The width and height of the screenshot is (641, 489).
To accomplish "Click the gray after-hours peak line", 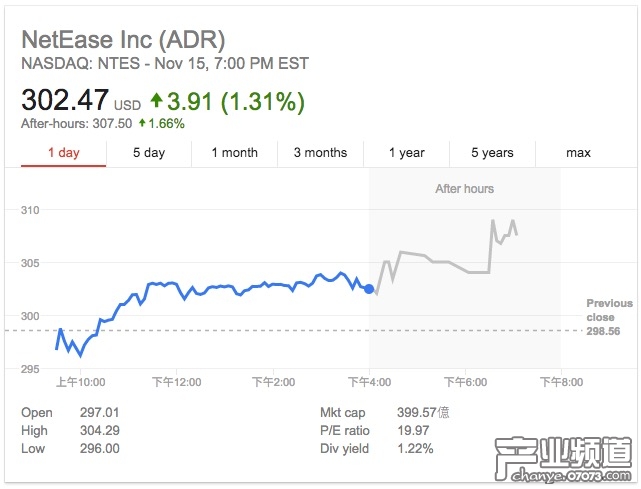I will point(493,222).
